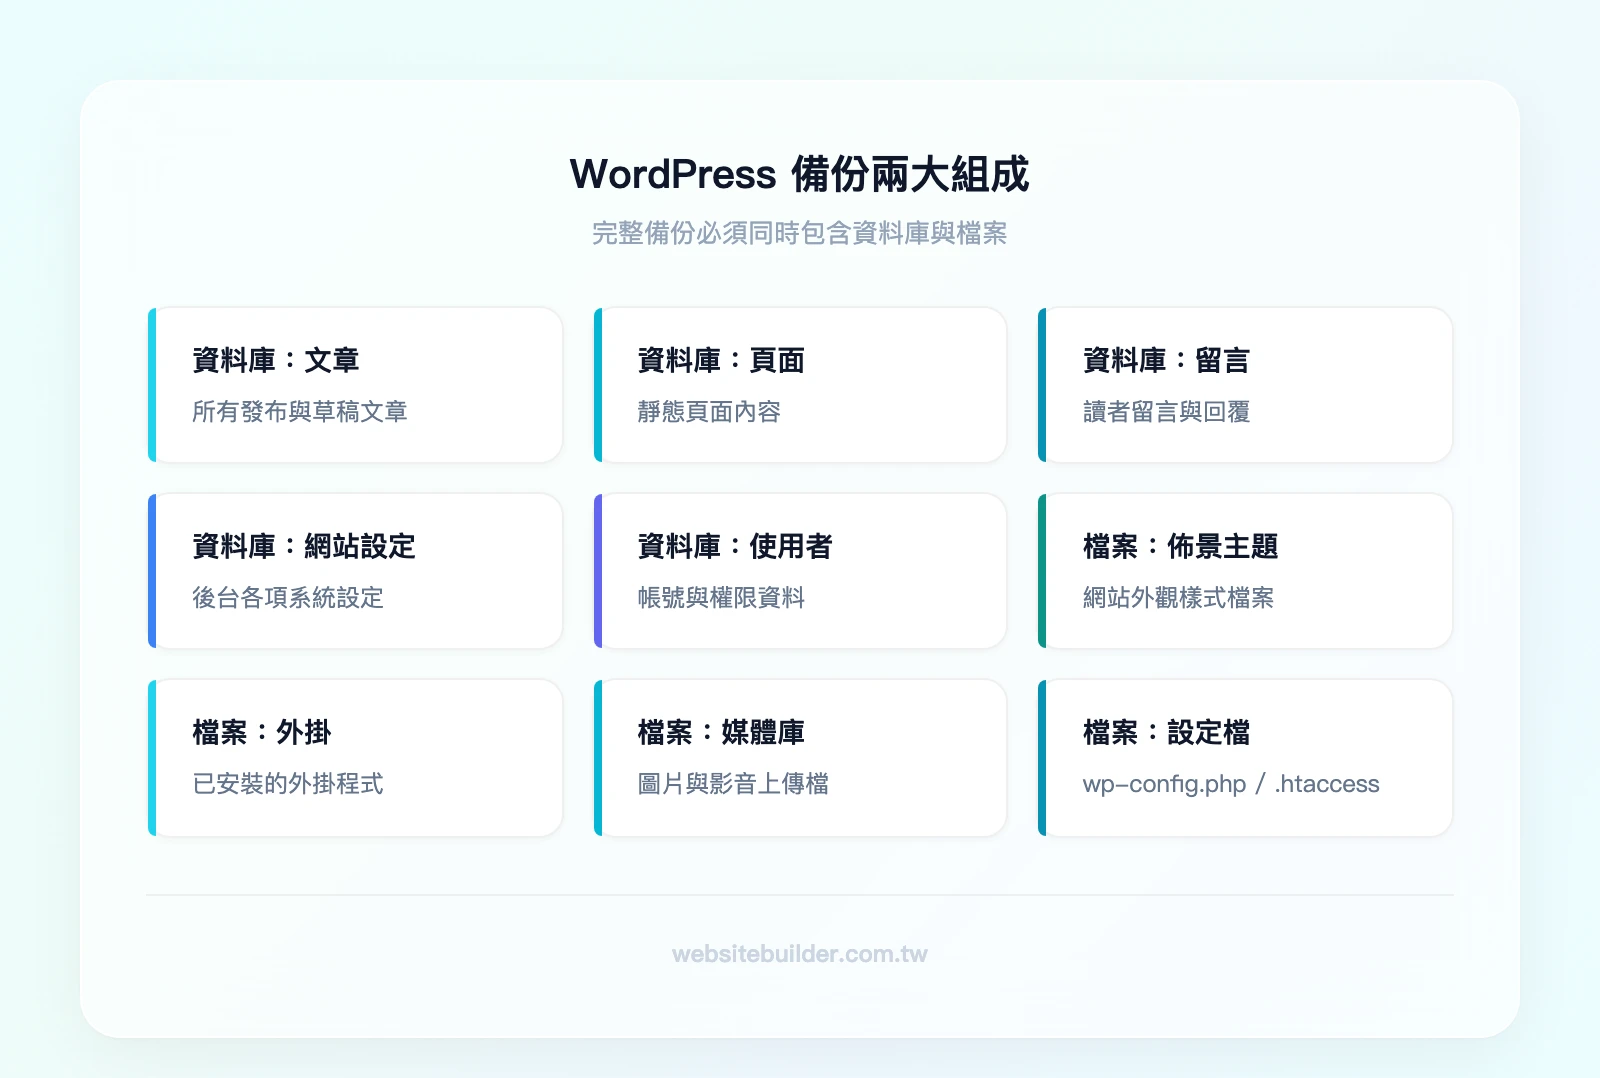Screen dimensions: 1600x1078
Task: Click the subtitle about 資料庫與檔案
Action: [x=800, y=234]
